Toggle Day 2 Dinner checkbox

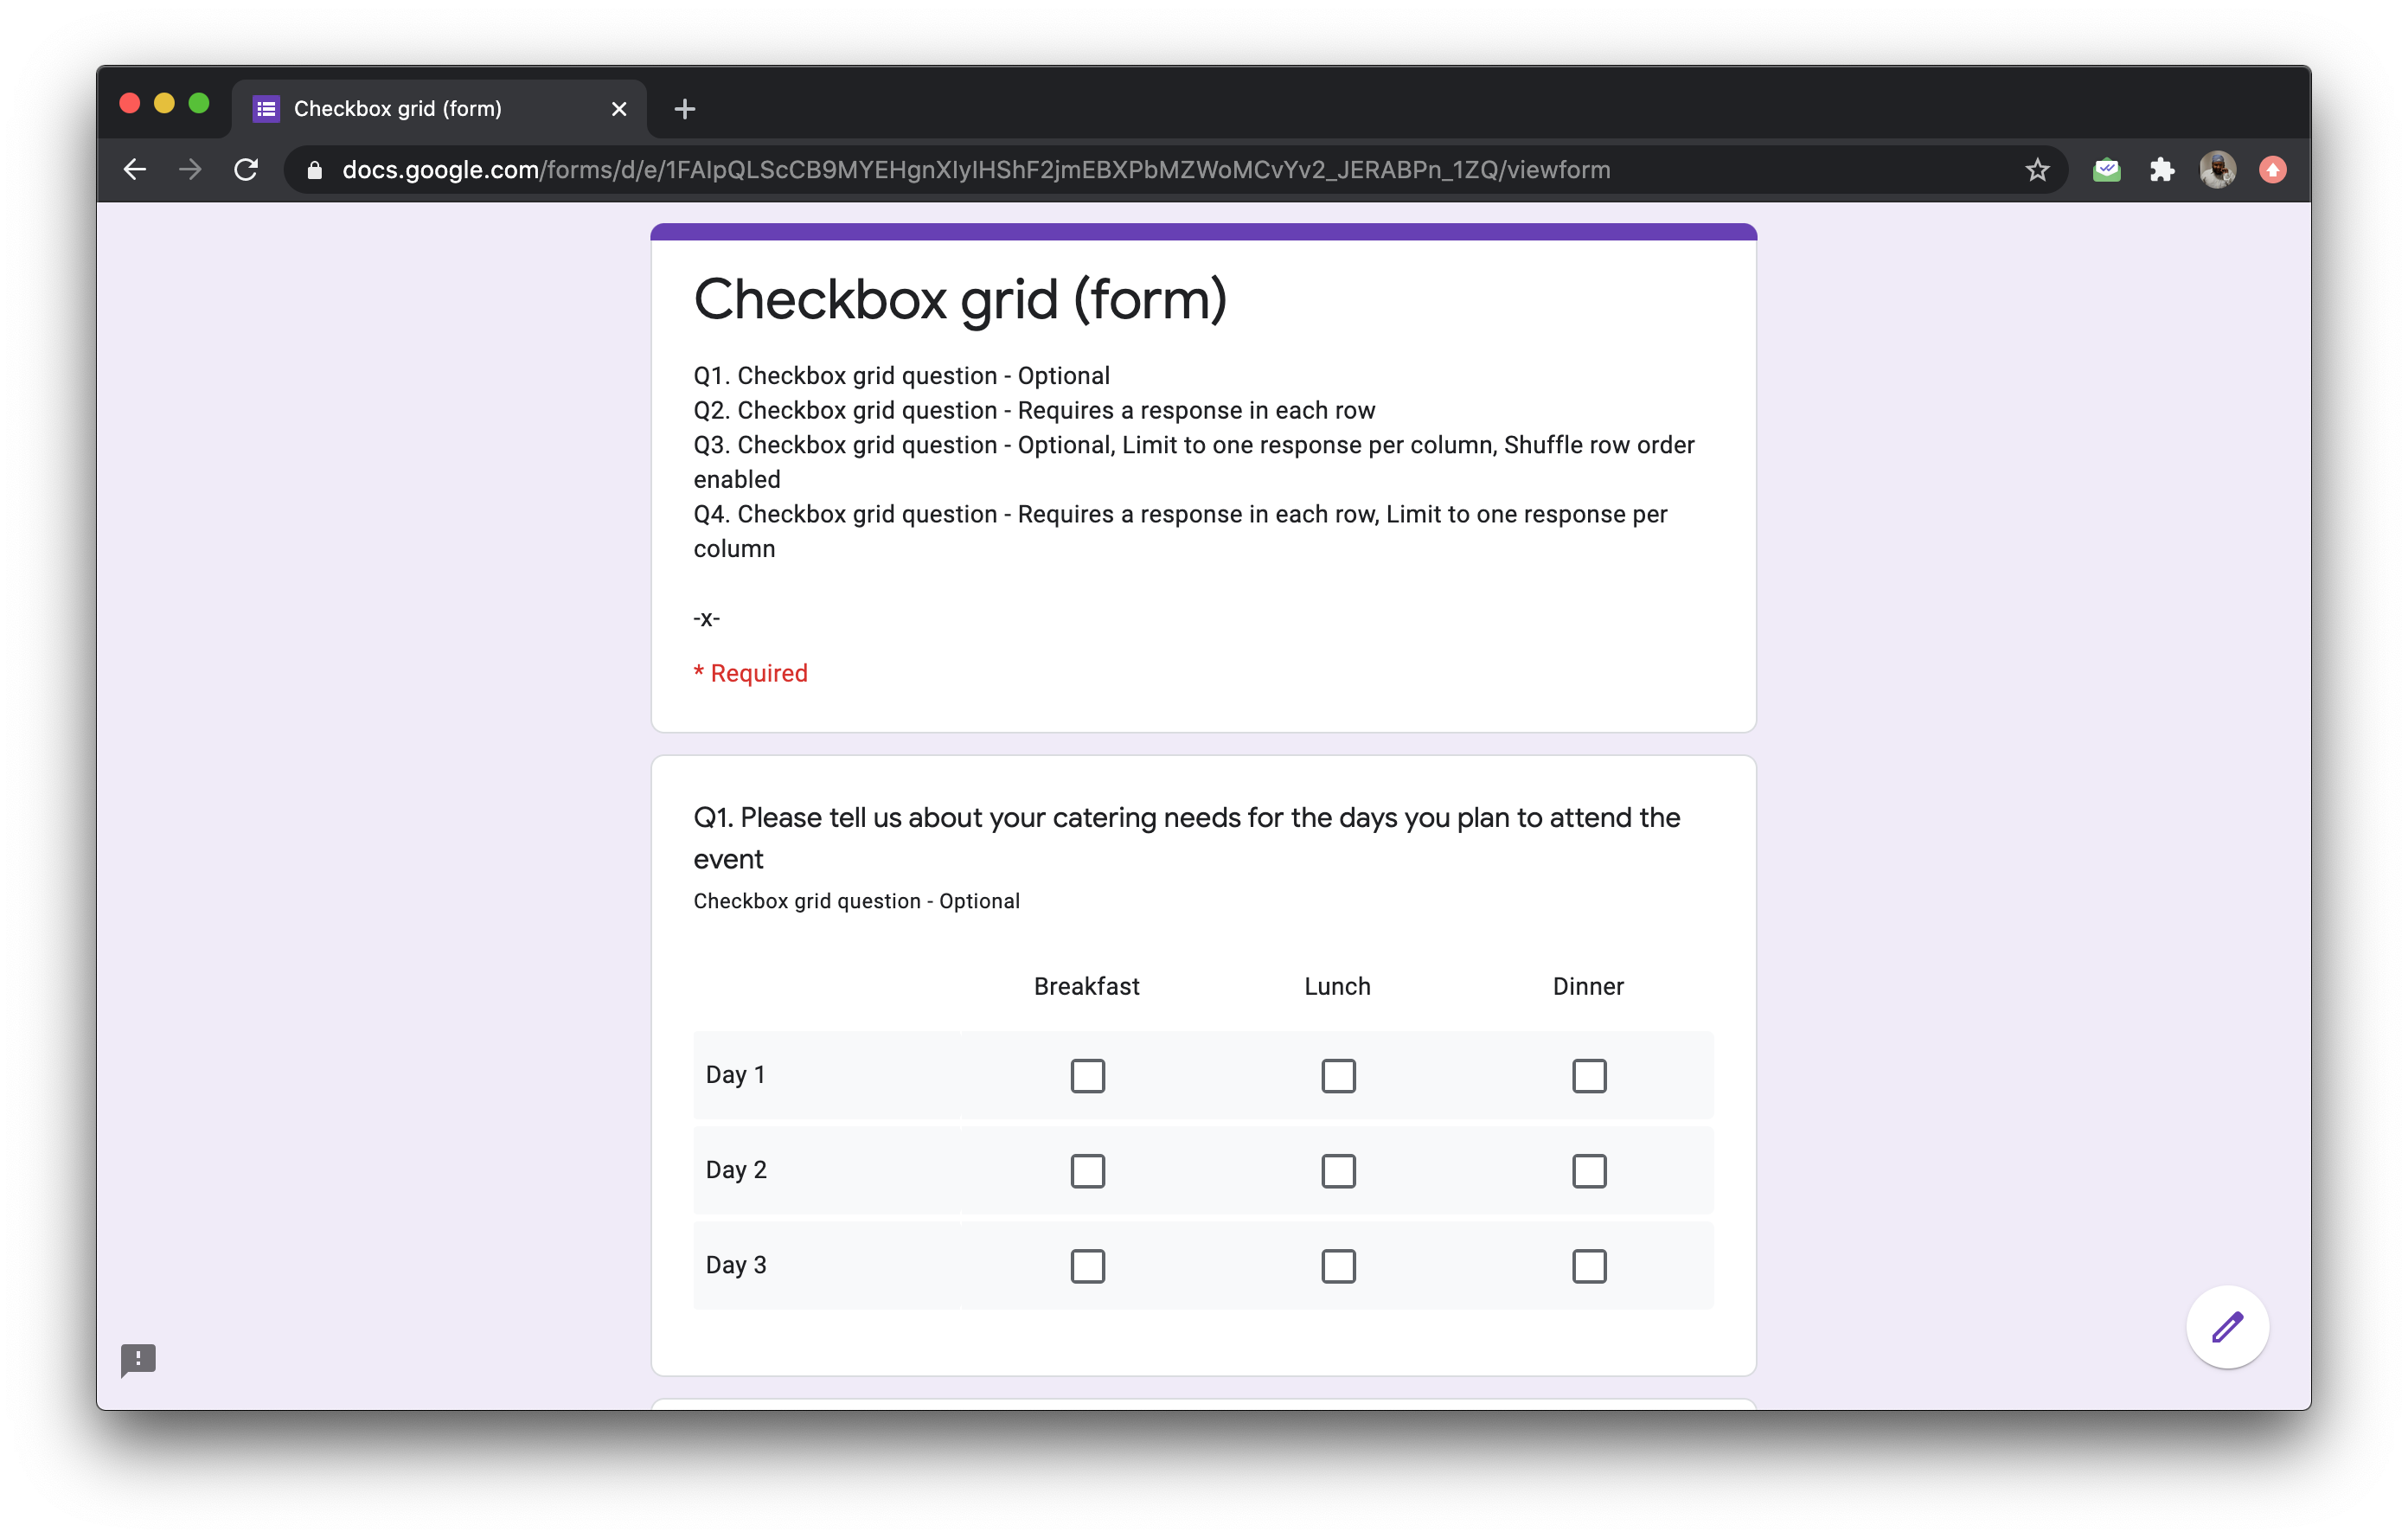[1586, 1168]
